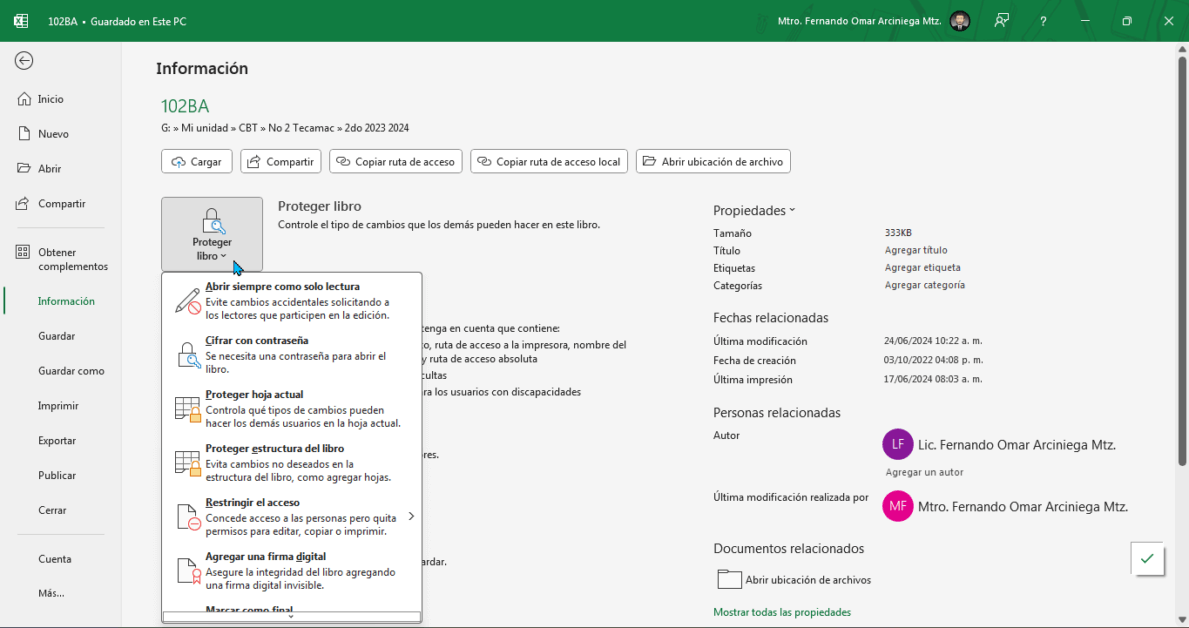Expand Restringir el acceso submenu
Screen dimensions: 1189x628
[x=410, y=516]
